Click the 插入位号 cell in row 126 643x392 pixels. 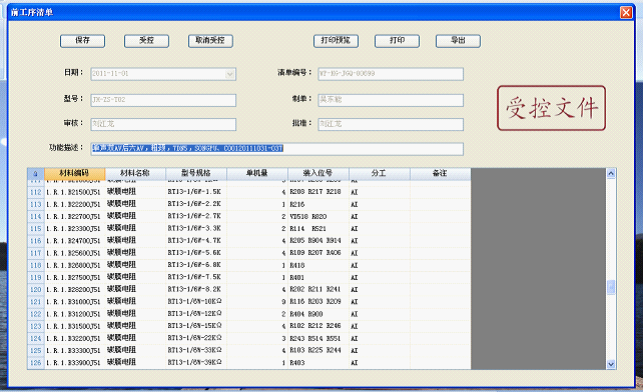coord(318,363)
